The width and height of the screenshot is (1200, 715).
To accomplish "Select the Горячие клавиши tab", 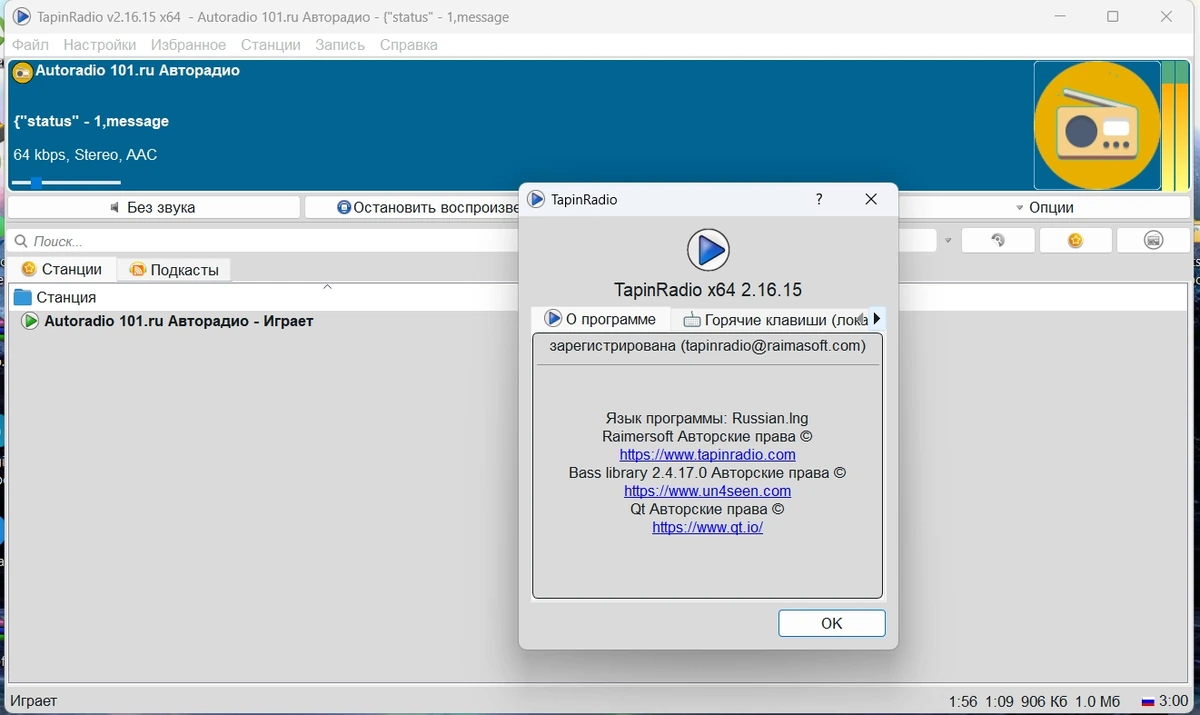I will tap(775, 319).
